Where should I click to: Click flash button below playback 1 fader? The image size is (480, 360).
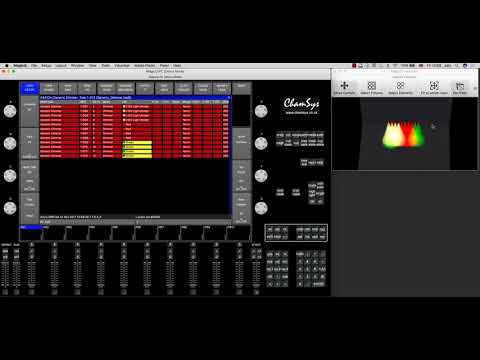[31, 292]
